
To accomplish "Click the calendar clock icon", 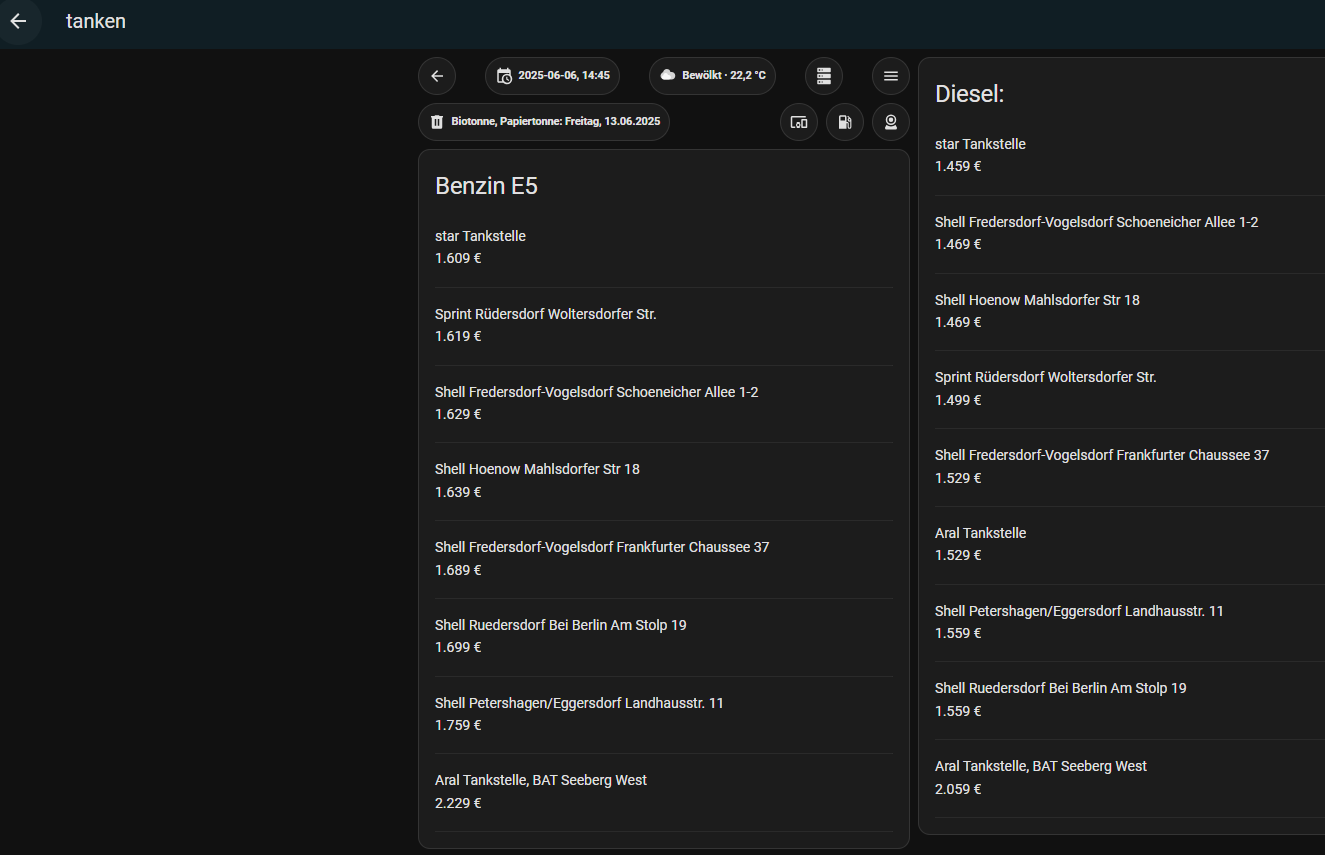I will pos(504,76).
